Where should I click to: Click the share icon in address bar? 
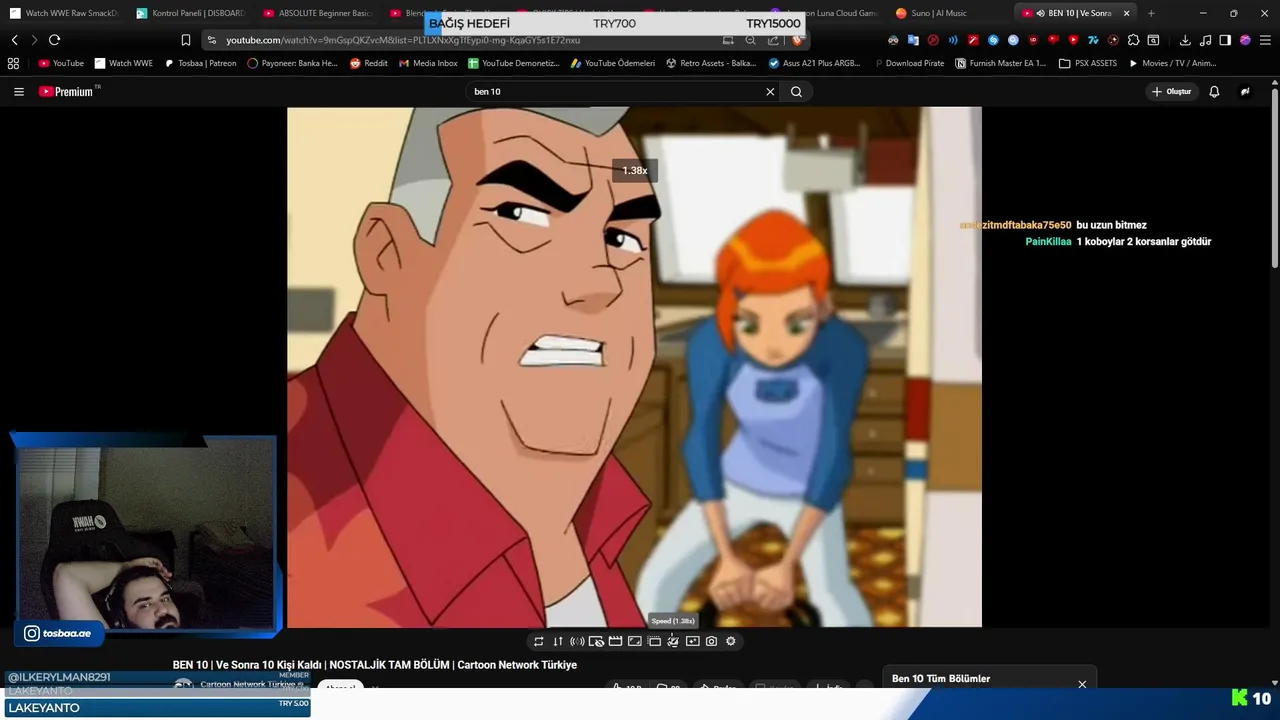pyautogui.click(x=773, y=40)
